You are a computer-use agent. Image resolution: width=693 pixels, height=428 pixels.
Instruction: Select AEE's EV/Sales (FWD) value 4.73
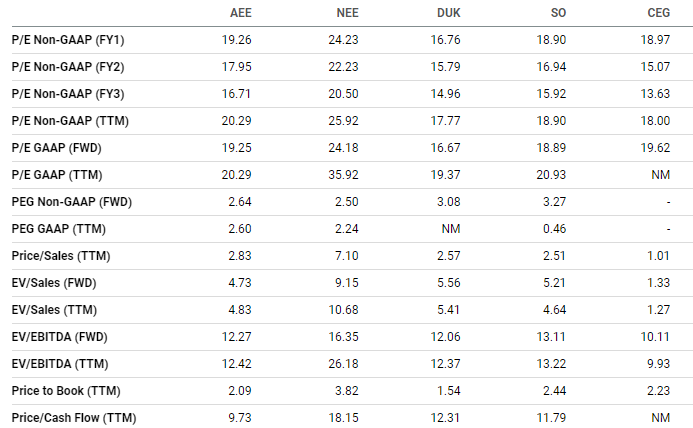click(240, 283)
